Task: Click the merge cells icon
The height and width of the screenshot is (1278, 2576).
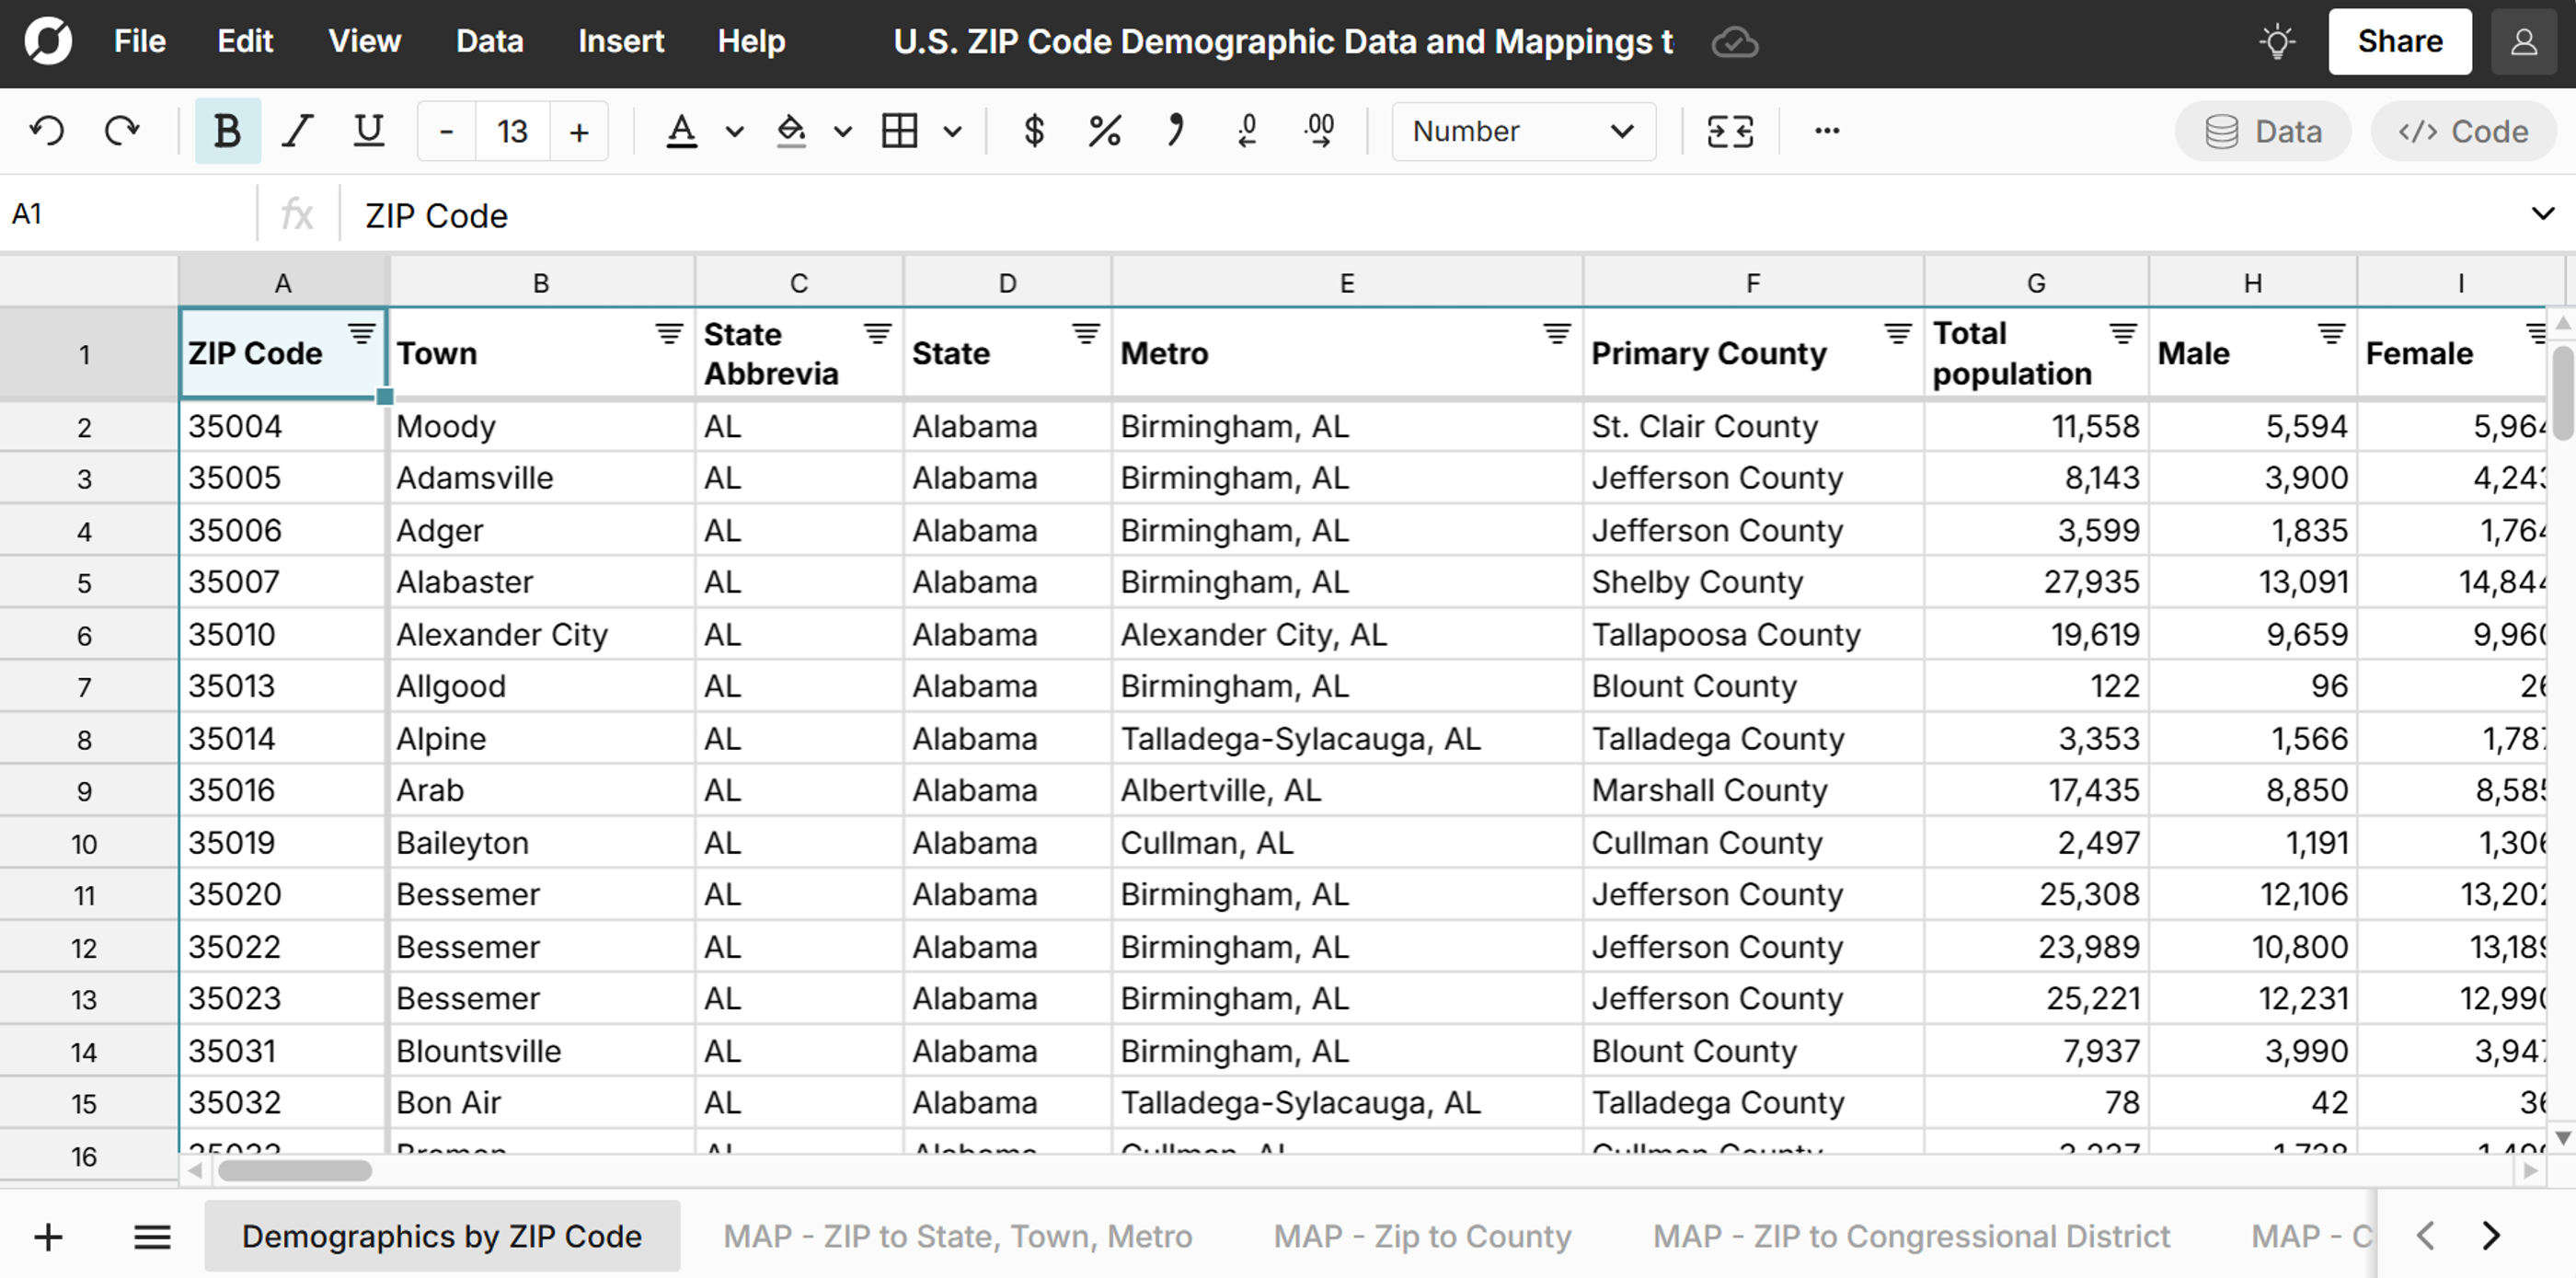Action: point(1730,131)
